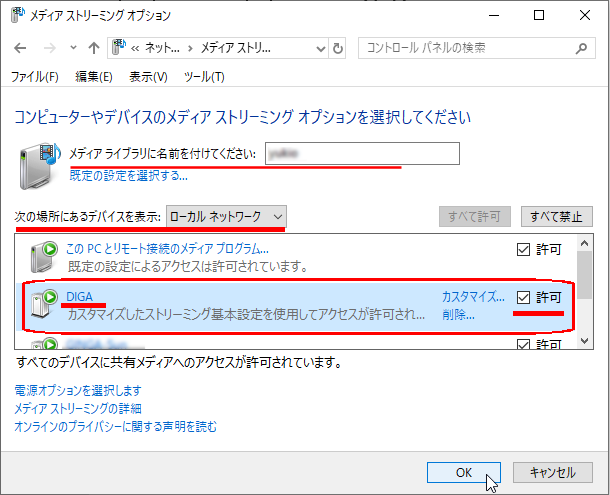The width and height of the screenshot is (610, 495).
Task: Click the Back navigation arrow
Action: tap(21, 48)
